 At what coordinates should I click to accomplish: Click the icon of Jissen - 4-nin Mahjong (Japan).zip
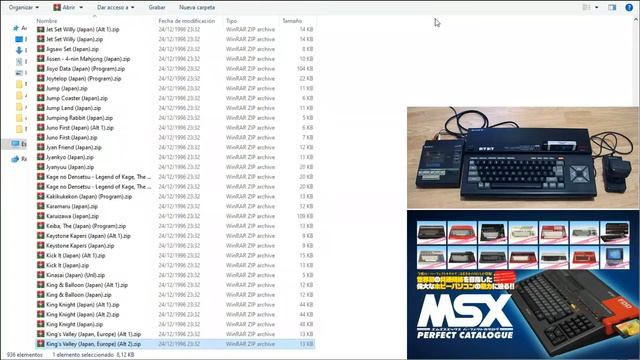click(40, 58)
